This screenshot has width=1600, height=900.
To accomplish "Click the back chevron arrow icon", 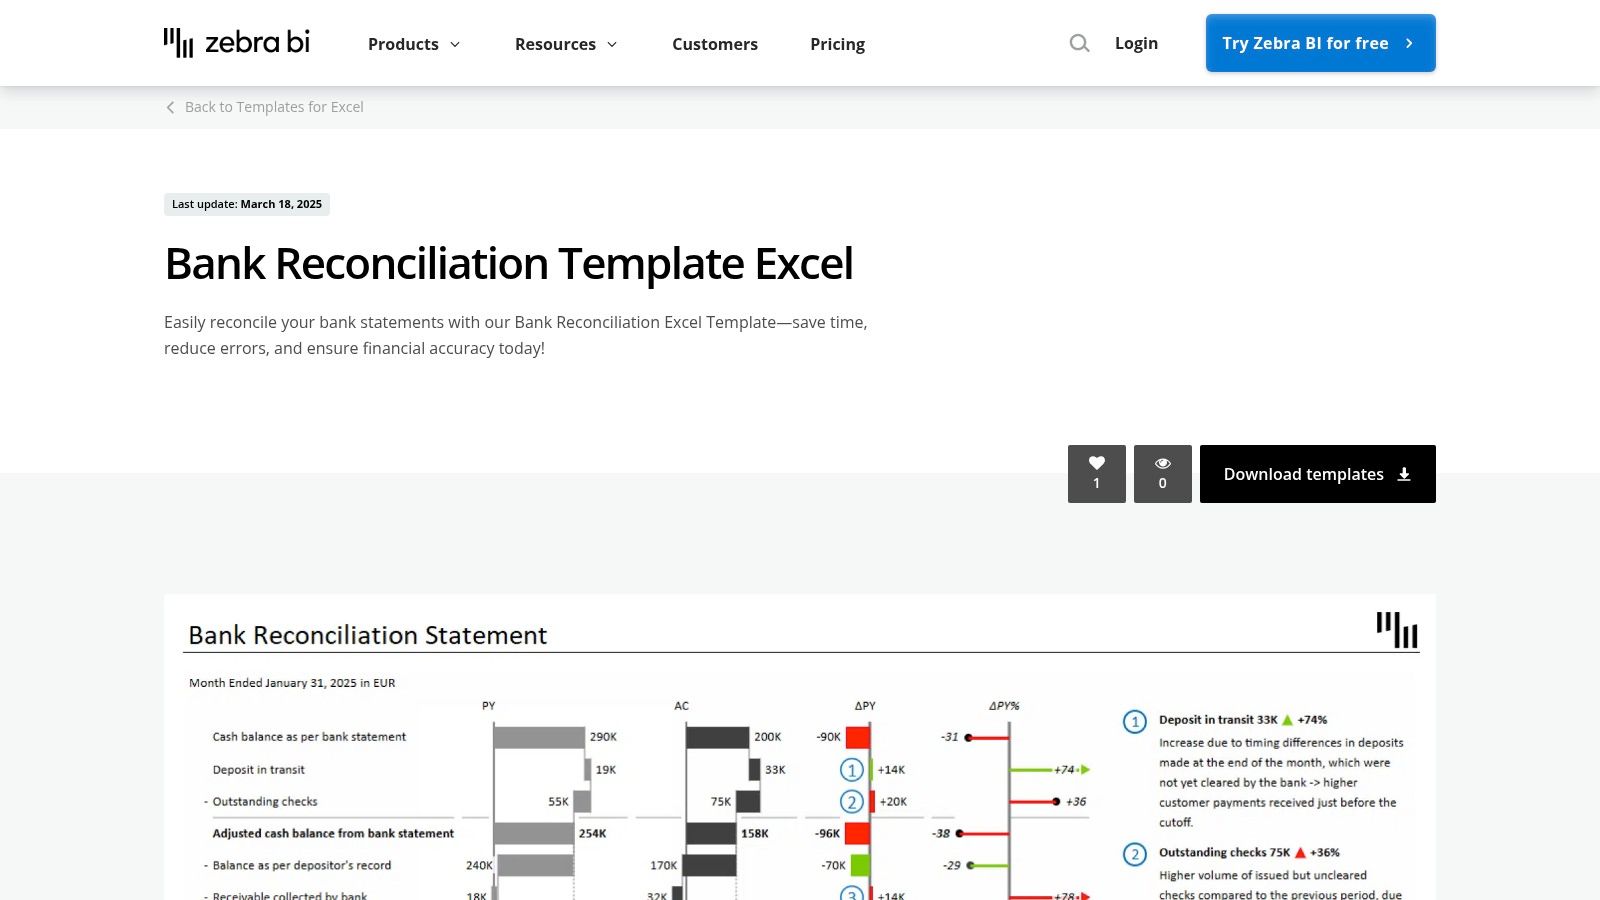I will [x=170, y=107].
